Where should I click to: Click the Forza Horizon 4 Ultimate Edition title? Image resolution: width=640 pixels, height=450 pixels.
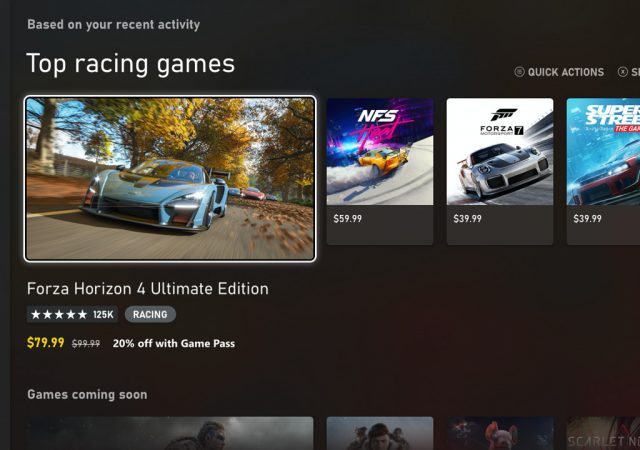point(148,289)
